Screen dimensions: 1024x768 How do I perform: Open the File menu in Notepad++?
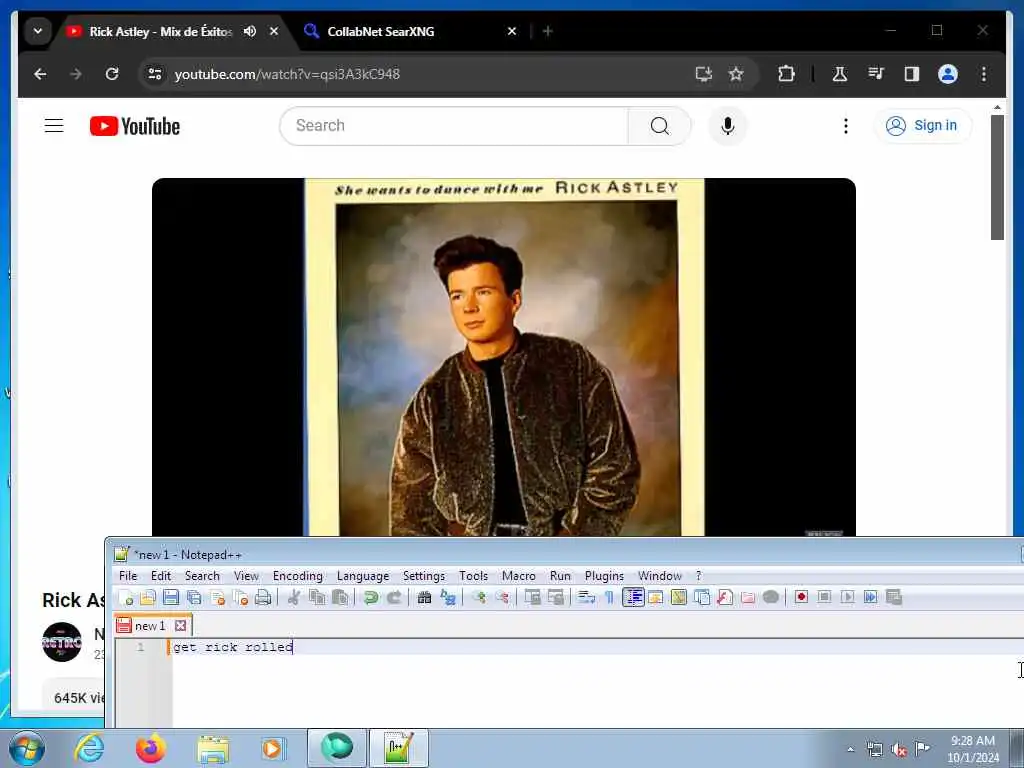click(128, 575)
